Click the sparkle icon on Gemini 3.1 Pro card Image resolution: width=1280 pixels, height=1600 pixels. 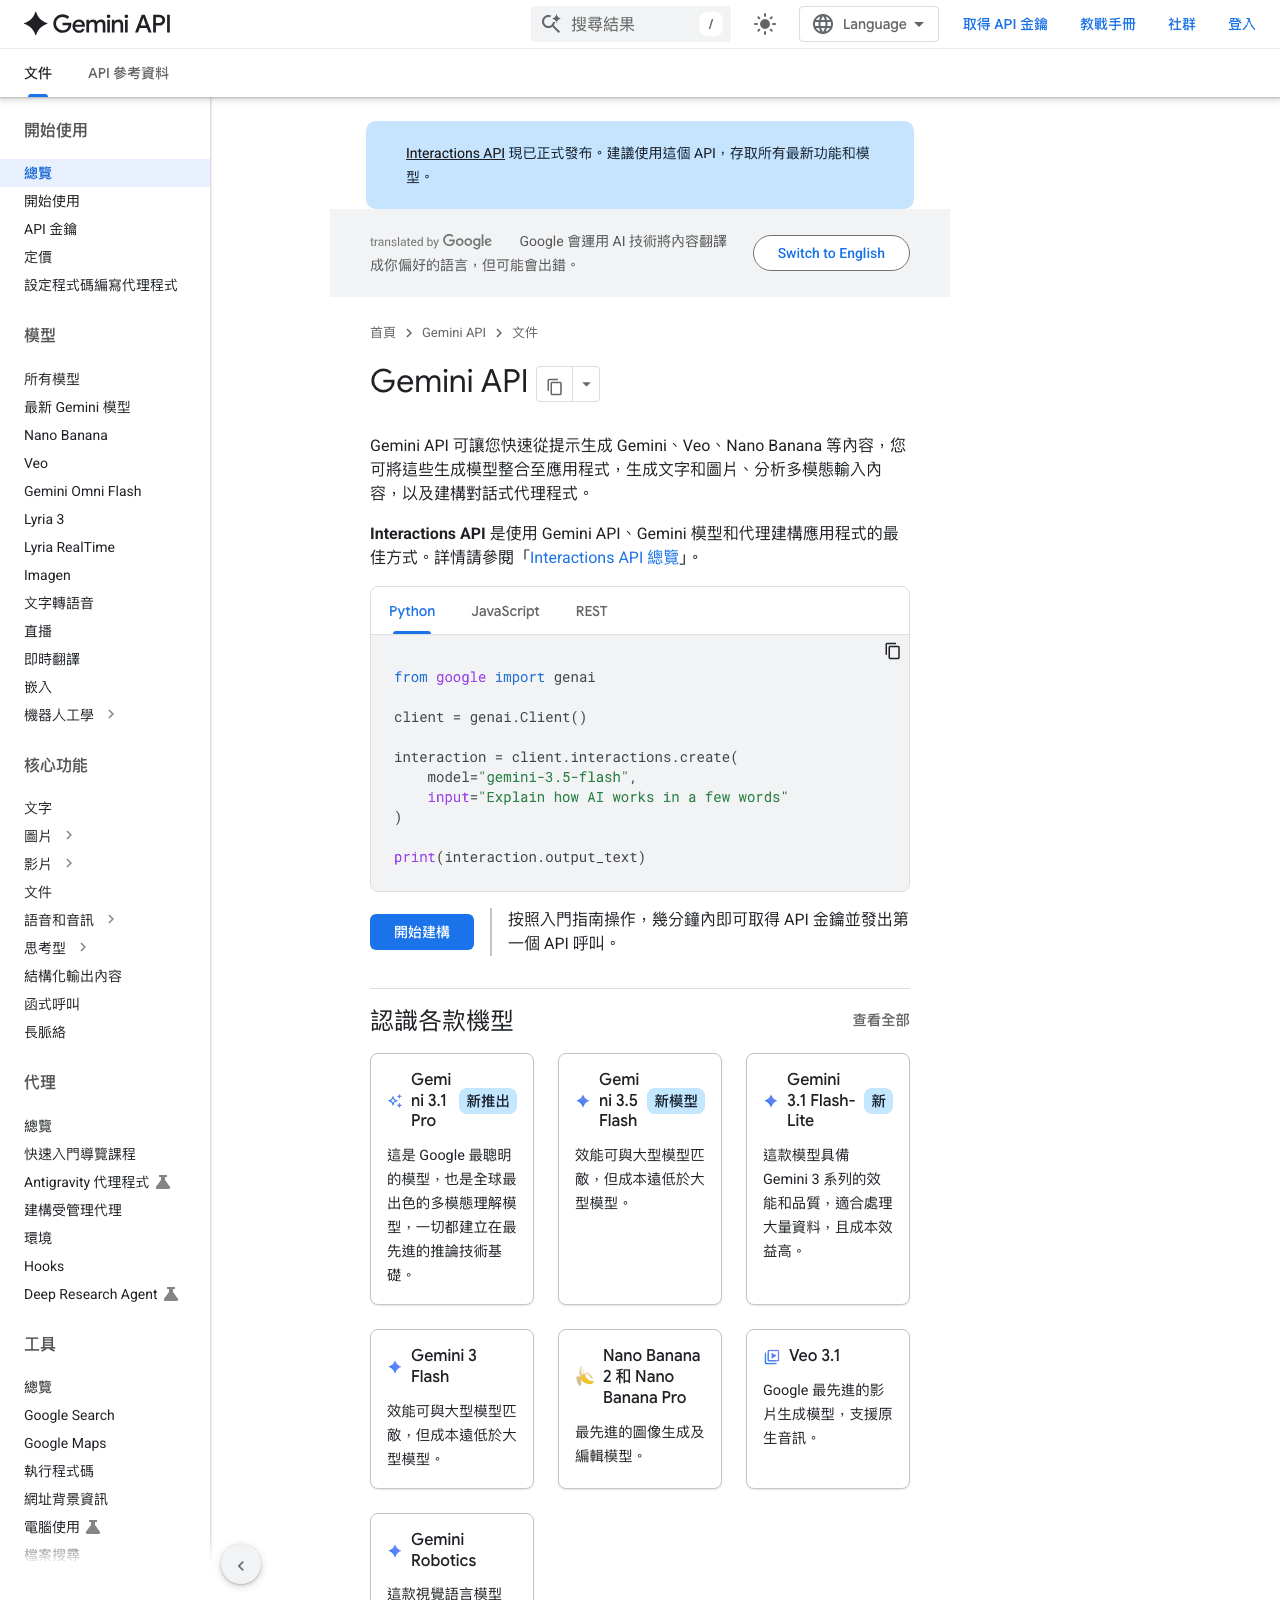[395, 1101]
